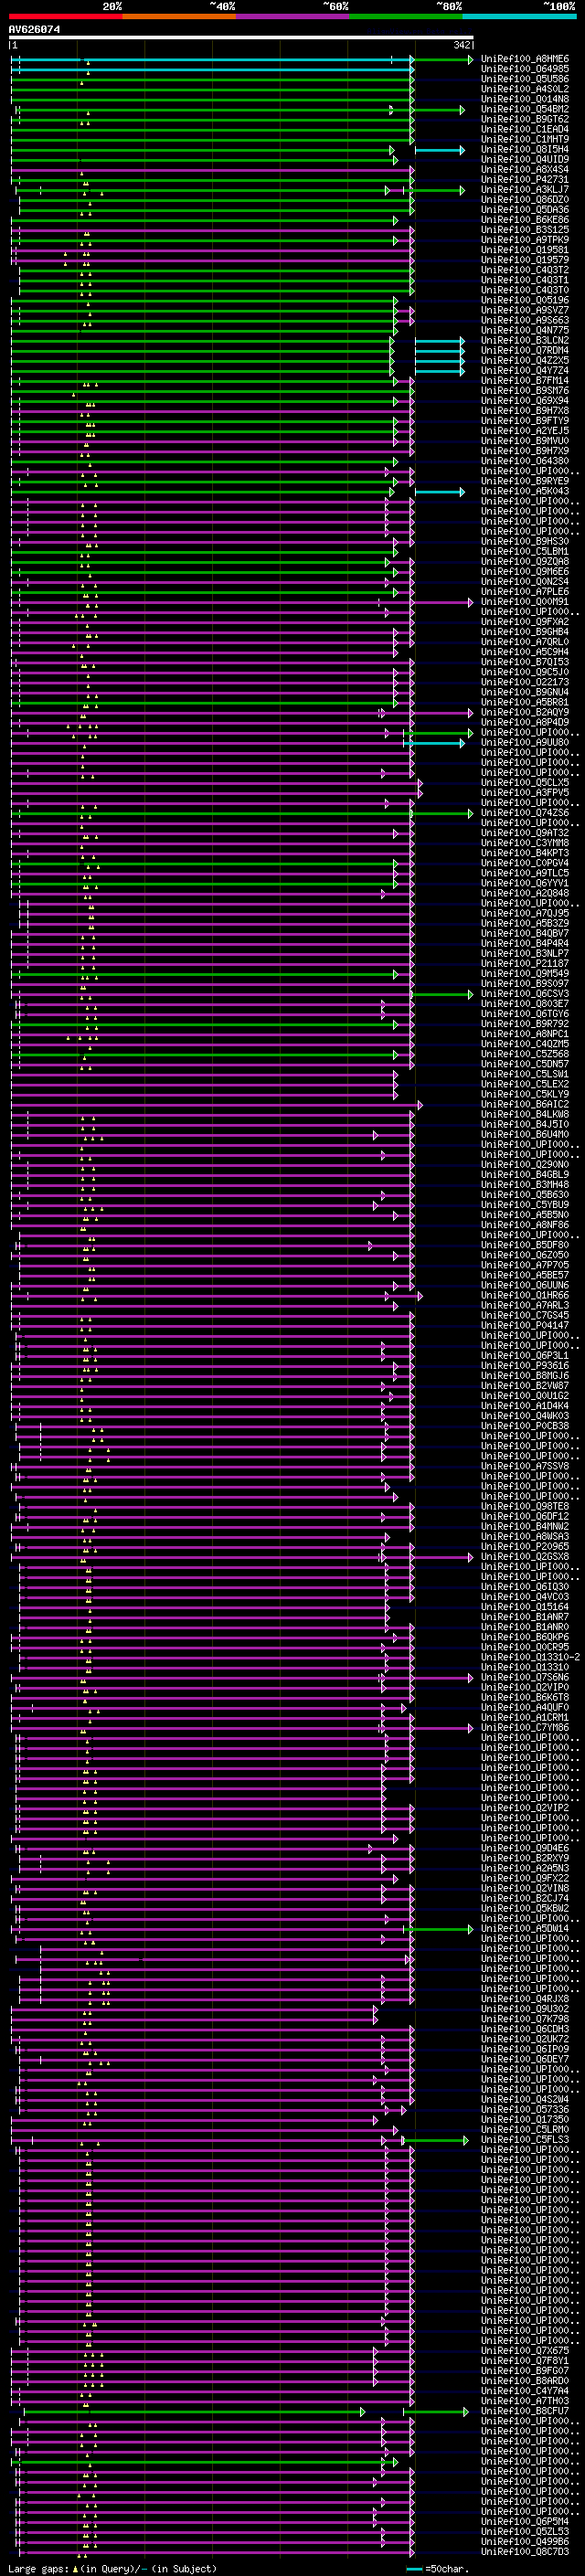Viewport: 585px width, 2576px height.
Task: Select the AV626074 query name label
Action: (x=34, y=29)
